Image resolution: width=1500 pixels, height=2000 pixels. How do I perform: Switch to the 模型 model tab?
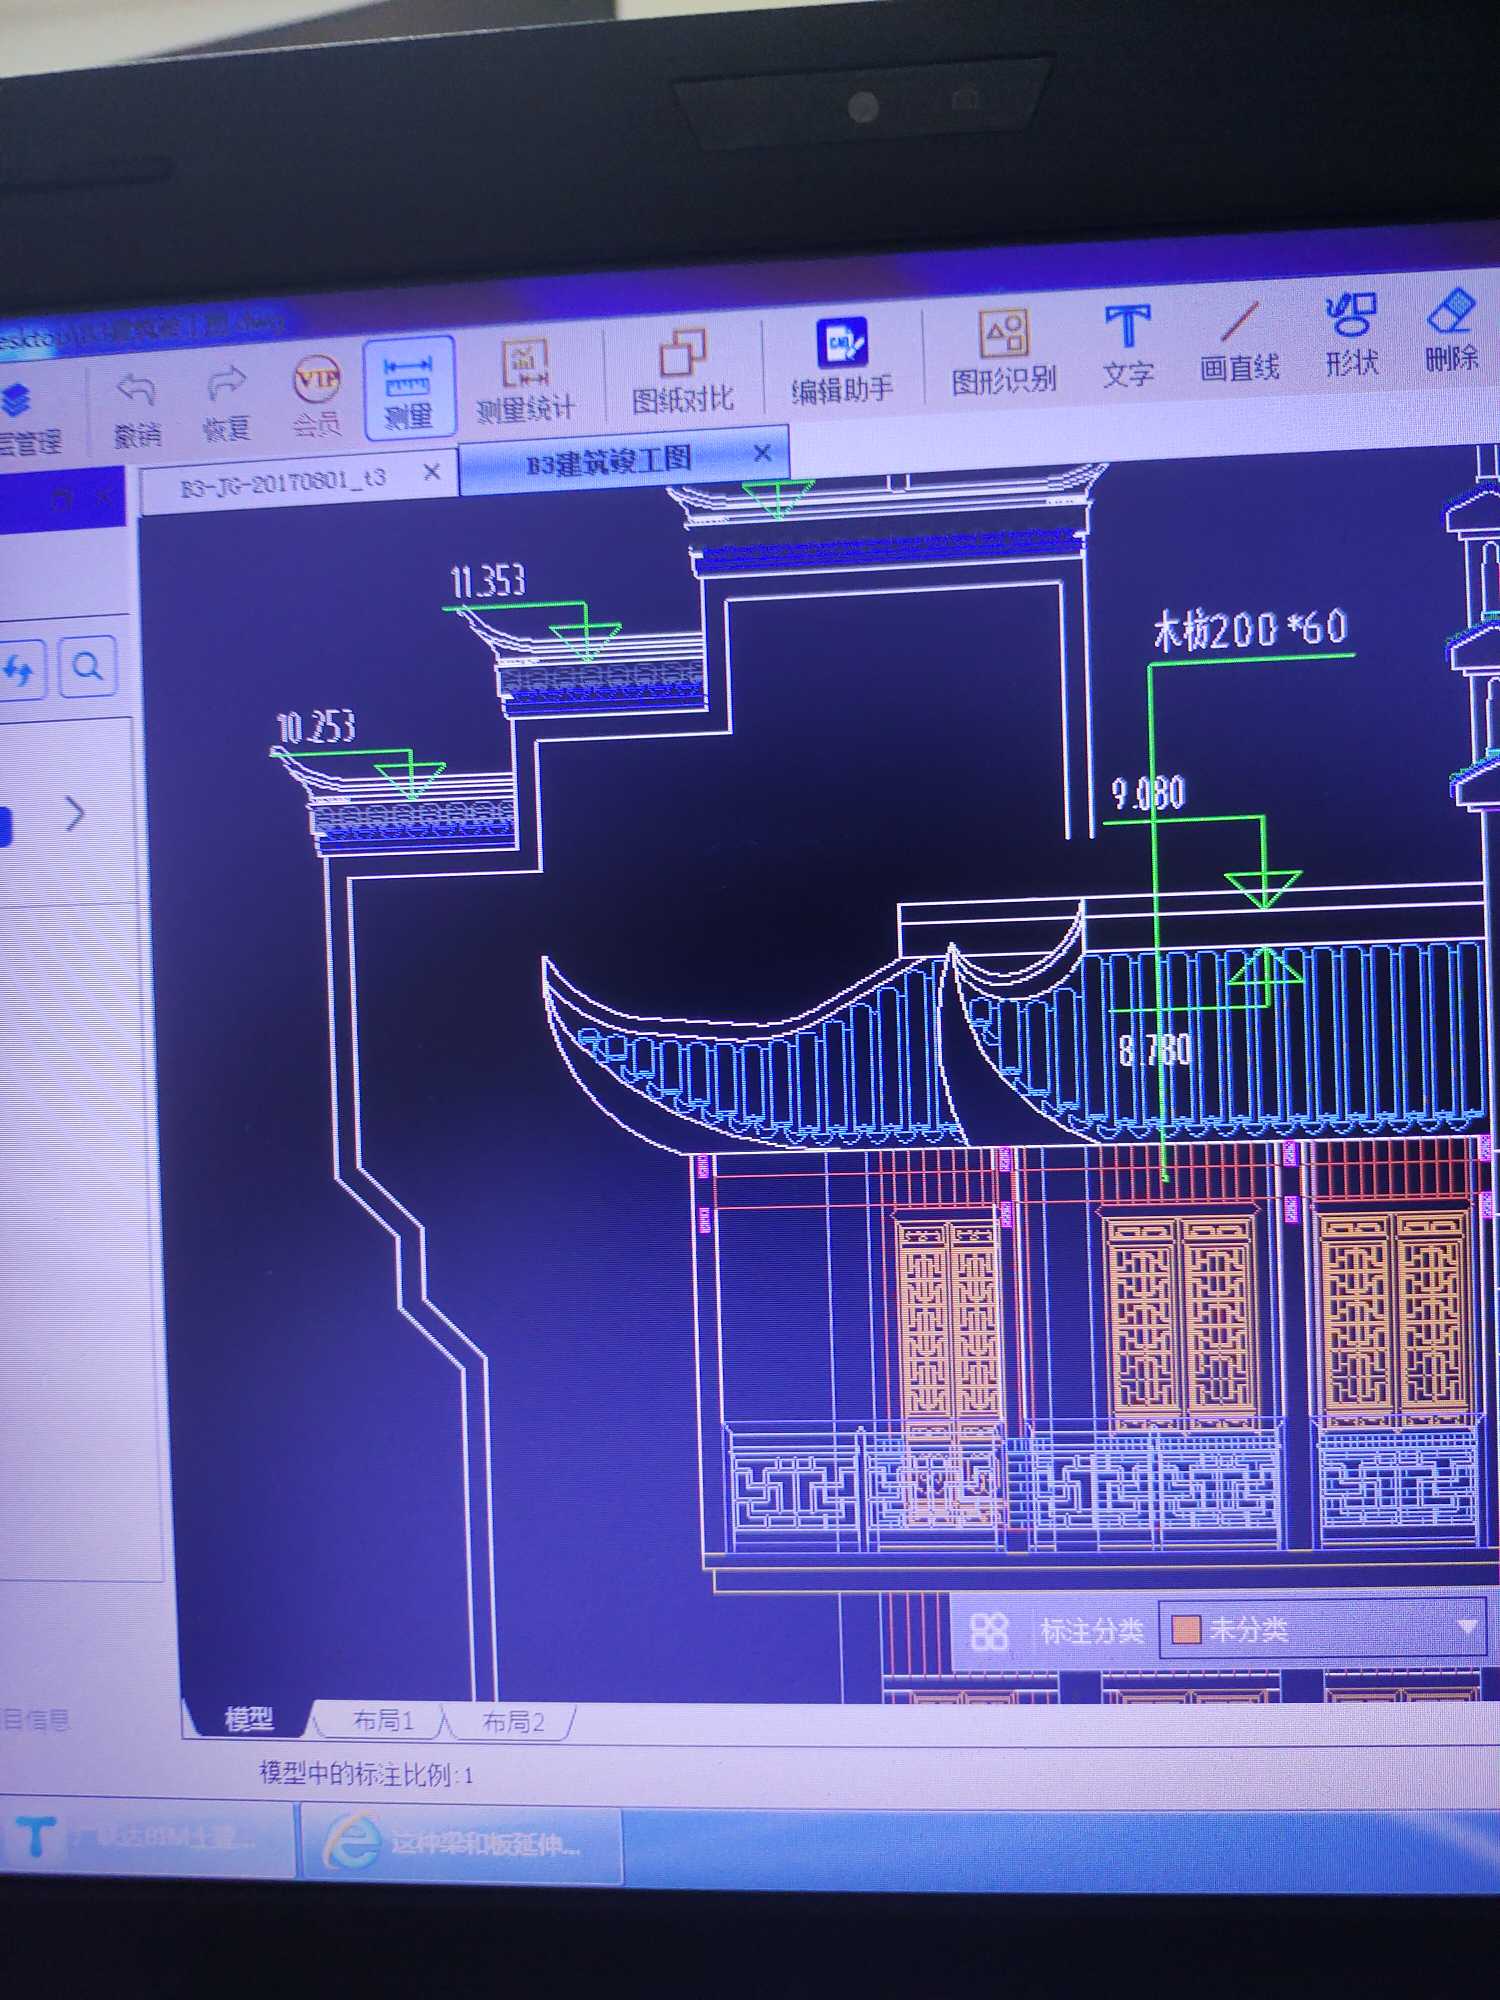(248, 1719)
